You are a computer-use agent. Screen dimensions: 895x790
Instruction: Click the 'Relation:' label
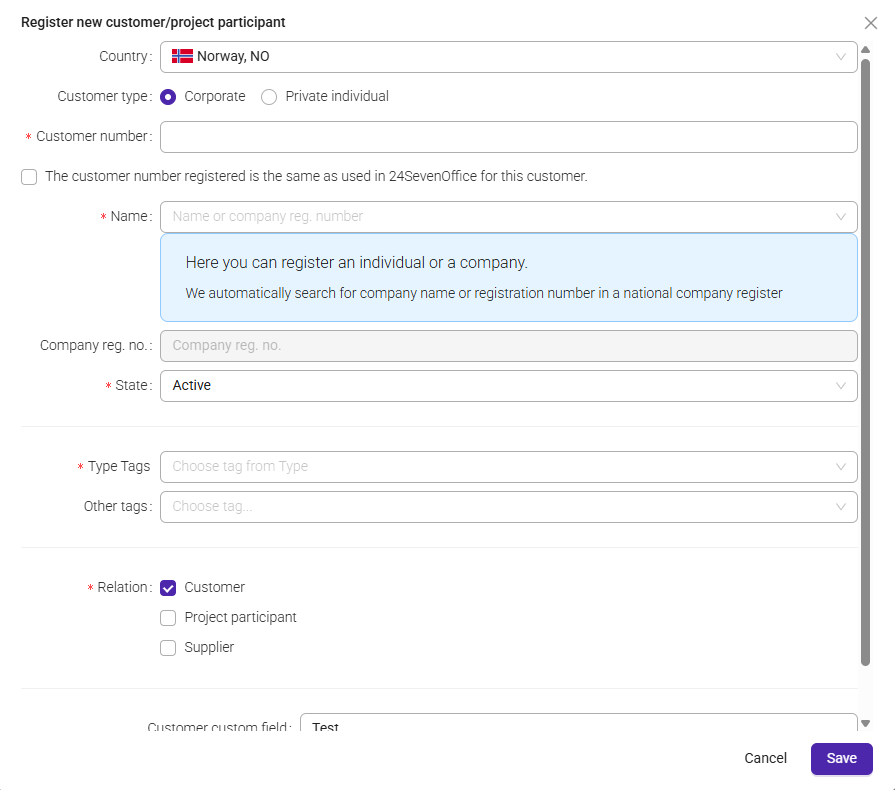[124, 587]
